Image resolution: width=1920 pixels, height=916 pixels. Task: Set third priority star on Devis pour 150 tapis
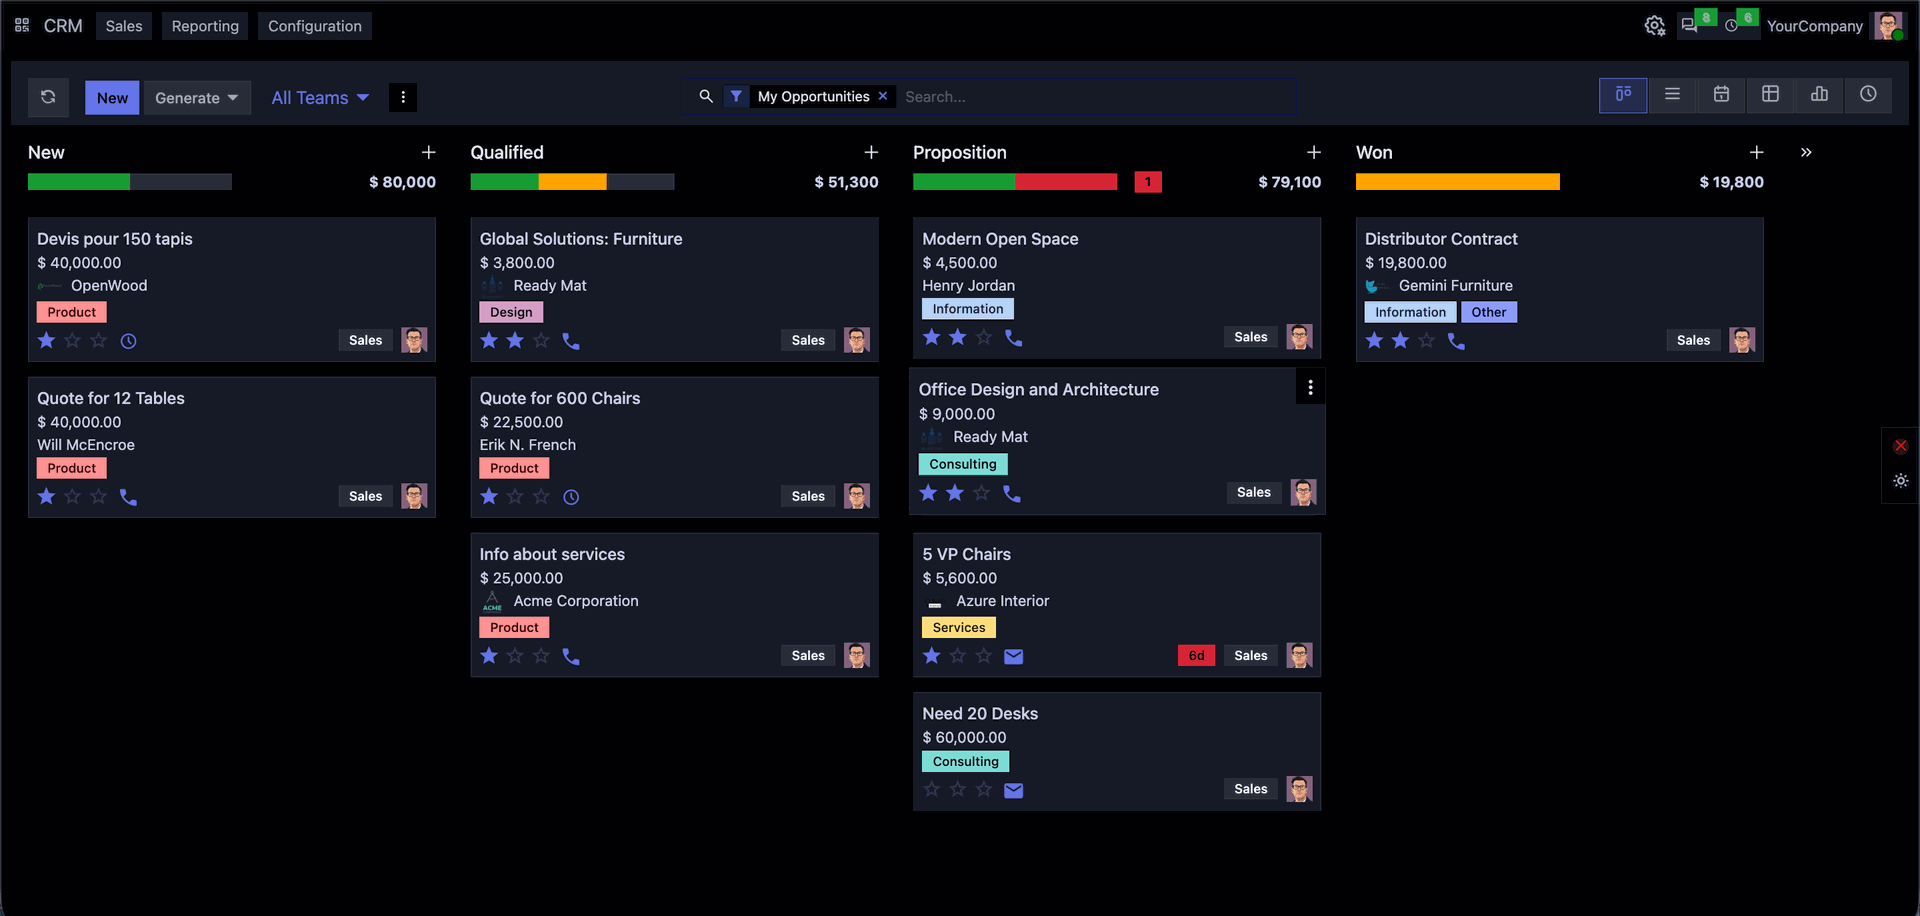tap(98, 341)
